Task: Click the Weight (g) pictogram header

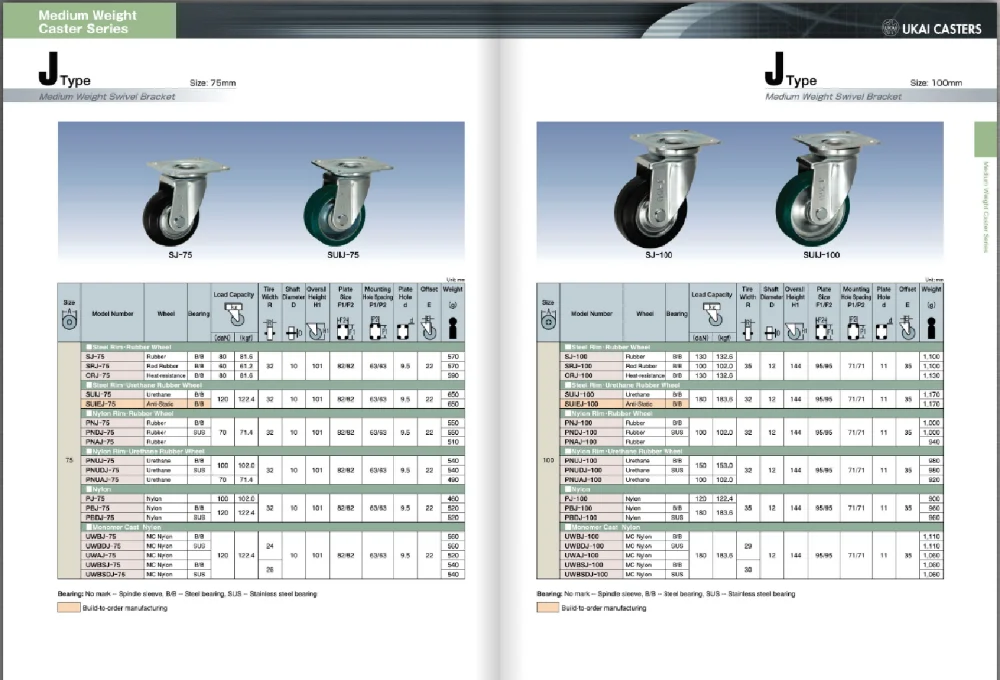Action: point(453,328)
